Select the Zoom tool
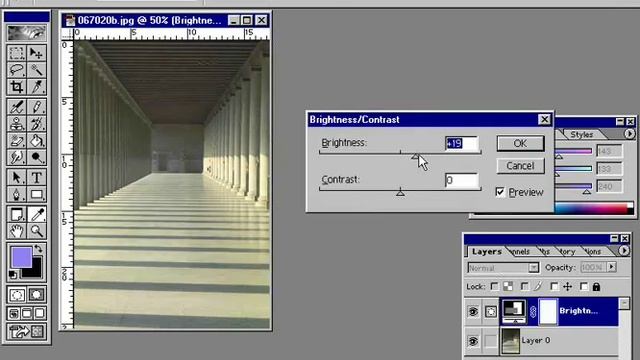 pyautogui.click(x=36, y=231)
